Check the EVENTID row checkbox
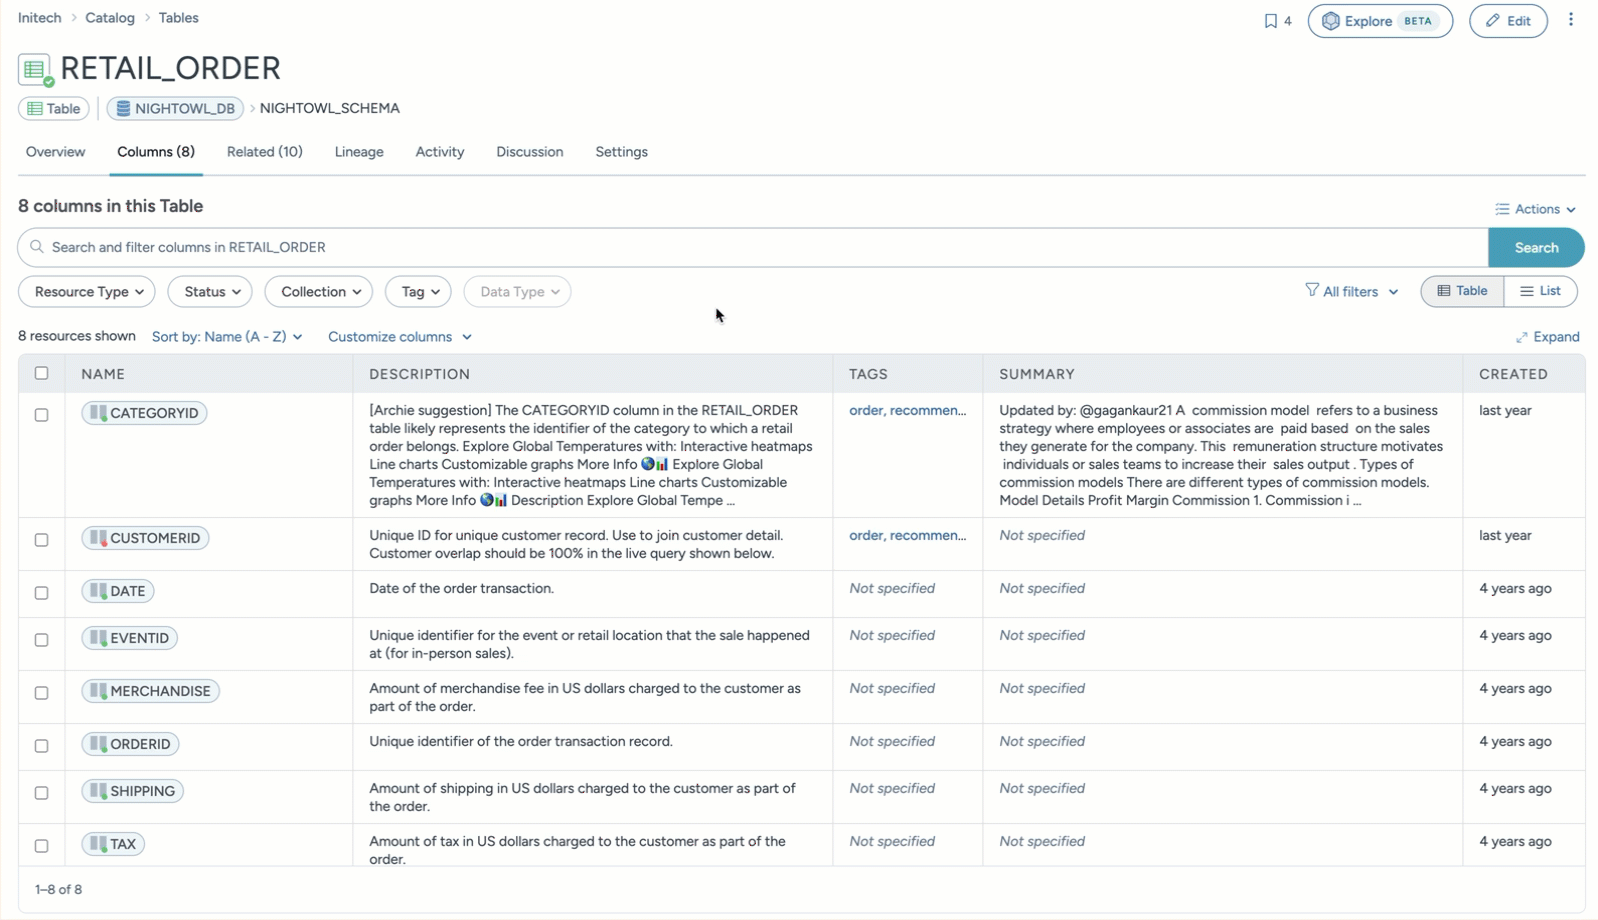 (41, 639)
